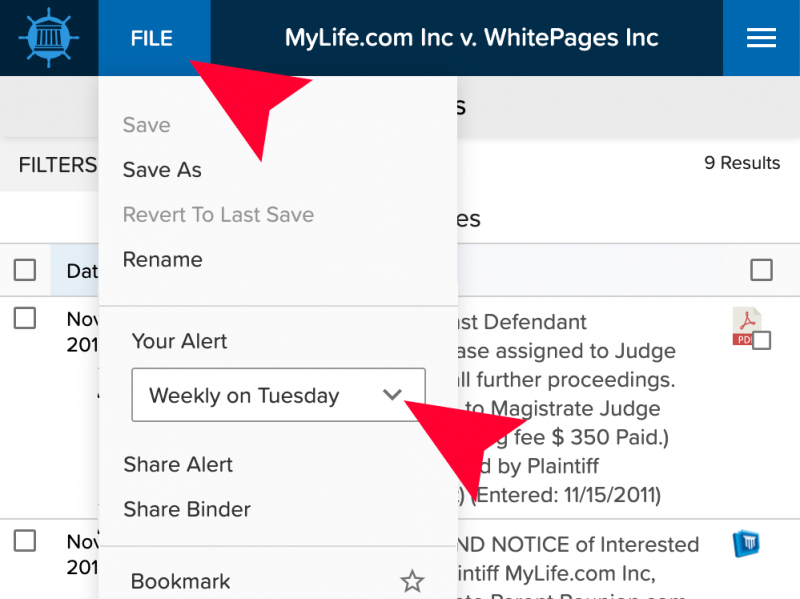Check the second November entry checkbox

pos(25,541)
